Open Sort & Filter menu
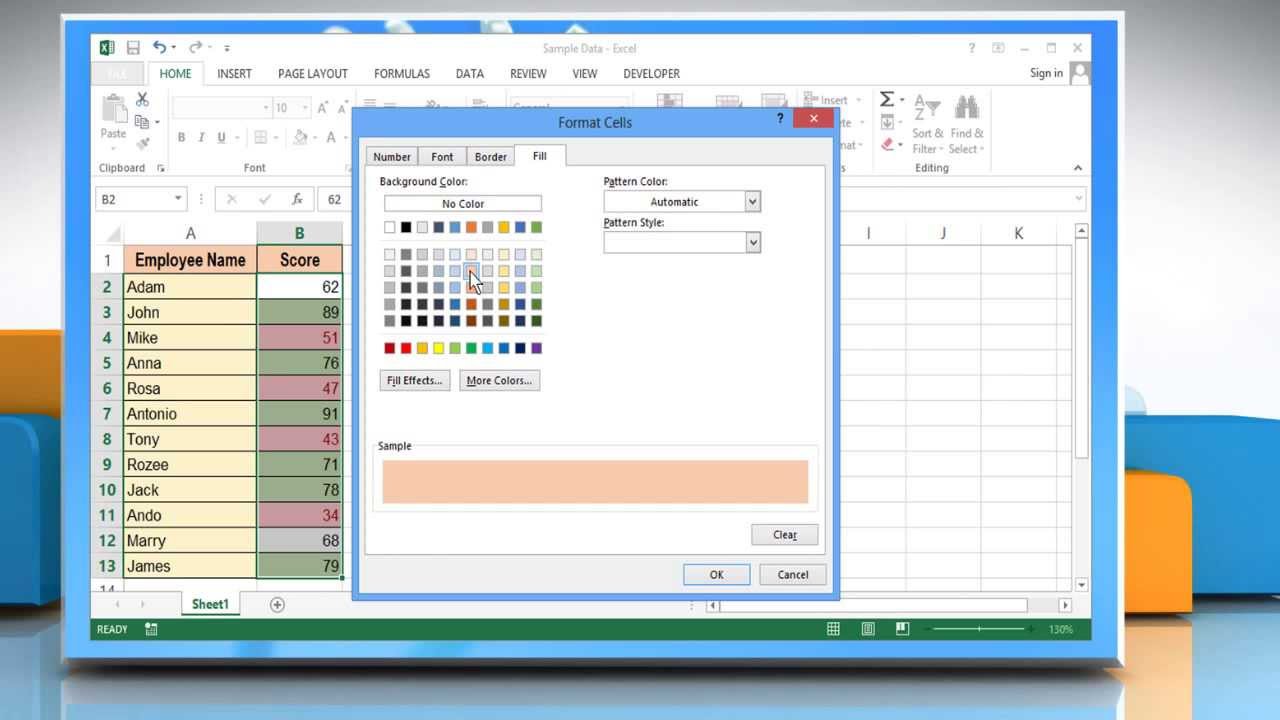 coord(927,125)
